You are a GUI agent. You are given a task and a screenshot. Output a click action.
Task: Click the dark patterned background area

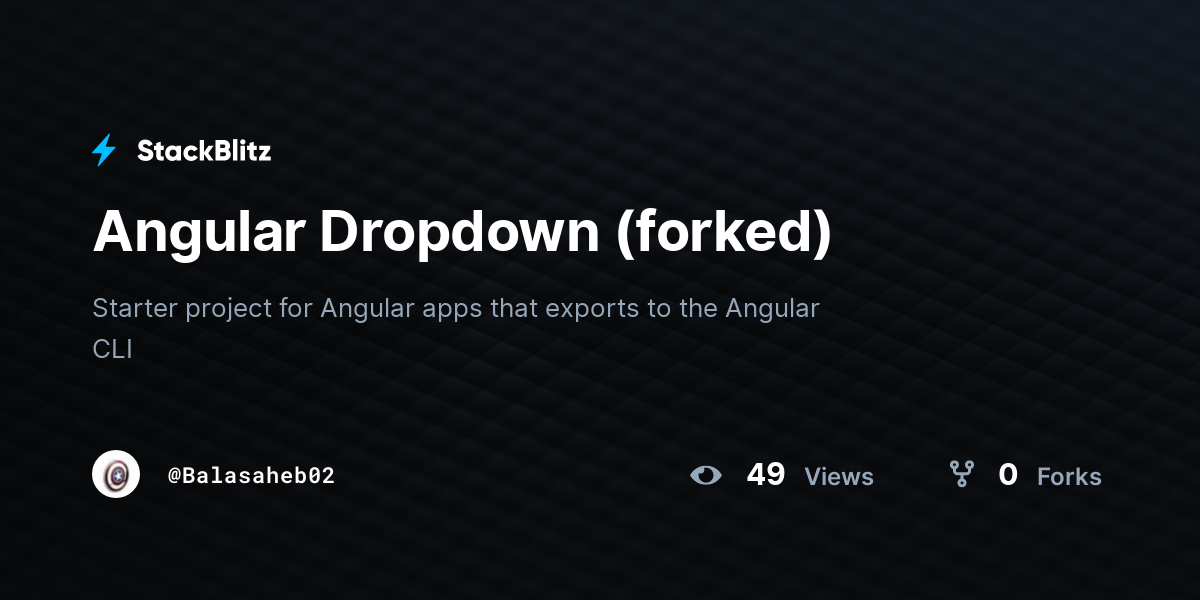pyautogui.click(x=1000, y=200)
